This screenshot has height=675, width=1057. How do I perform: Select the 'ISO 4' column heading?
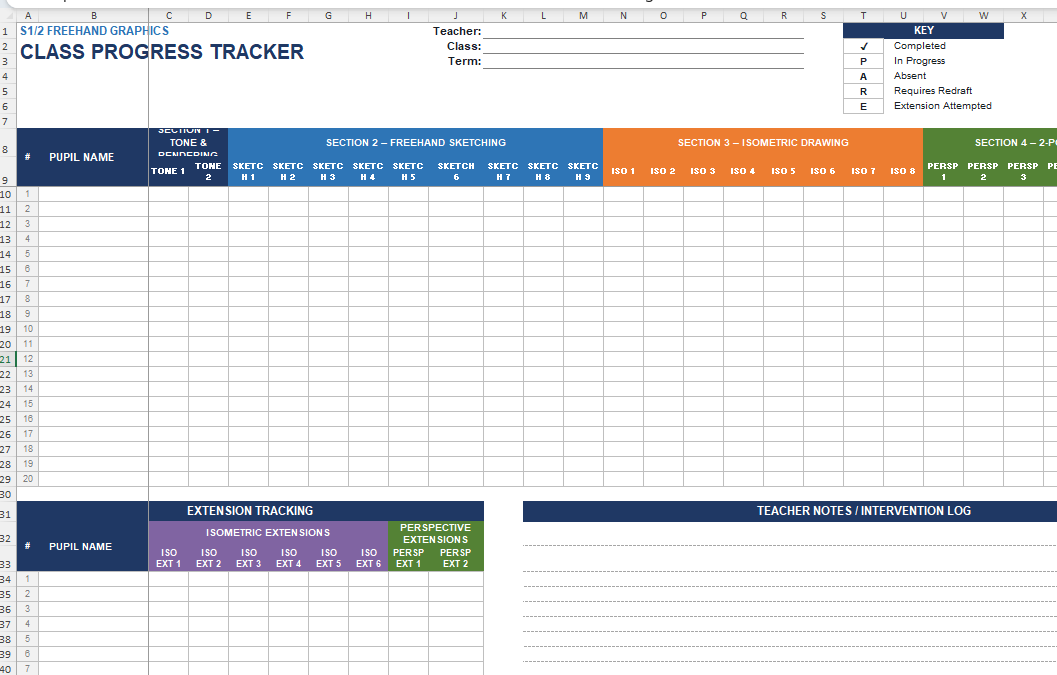743,171
